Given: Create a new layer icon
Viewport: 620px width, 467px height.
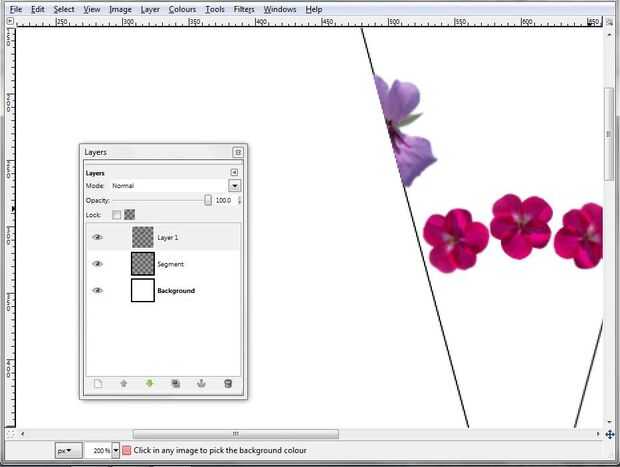Looking at the screenshot, I should tap(98, 384).
